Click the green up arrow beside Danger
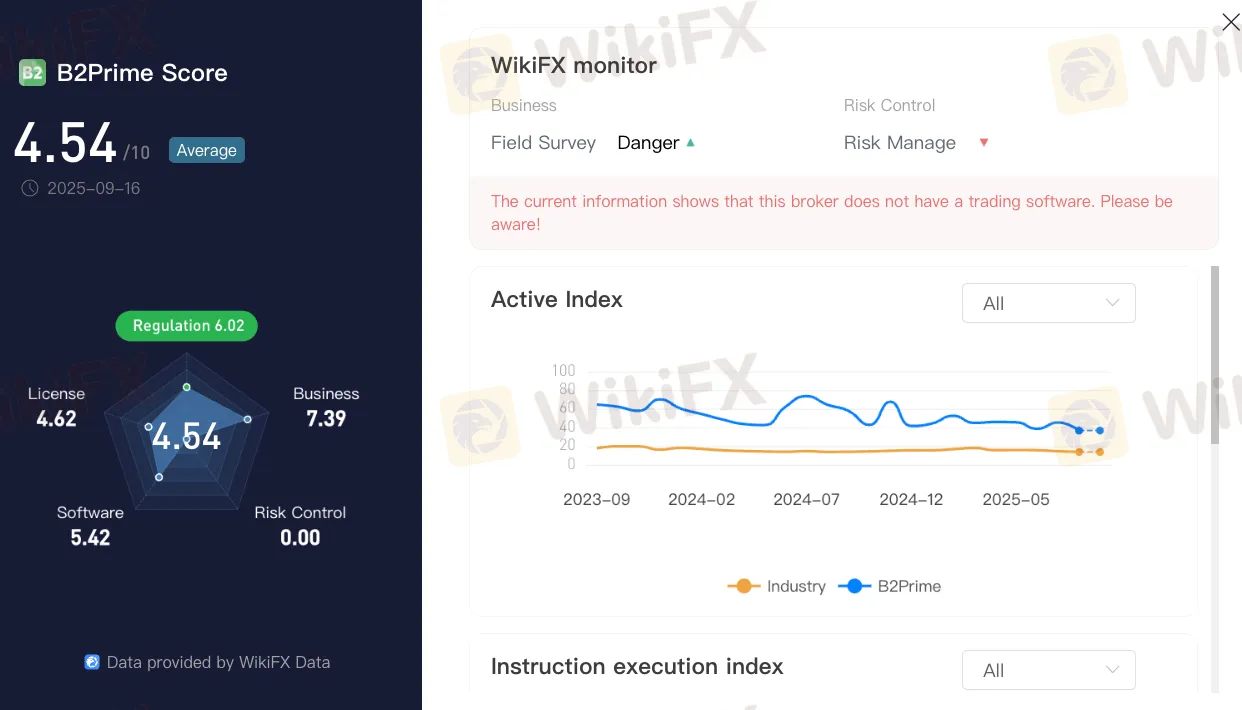This screenshot has width=1242, height=710. tap(690, 143)
